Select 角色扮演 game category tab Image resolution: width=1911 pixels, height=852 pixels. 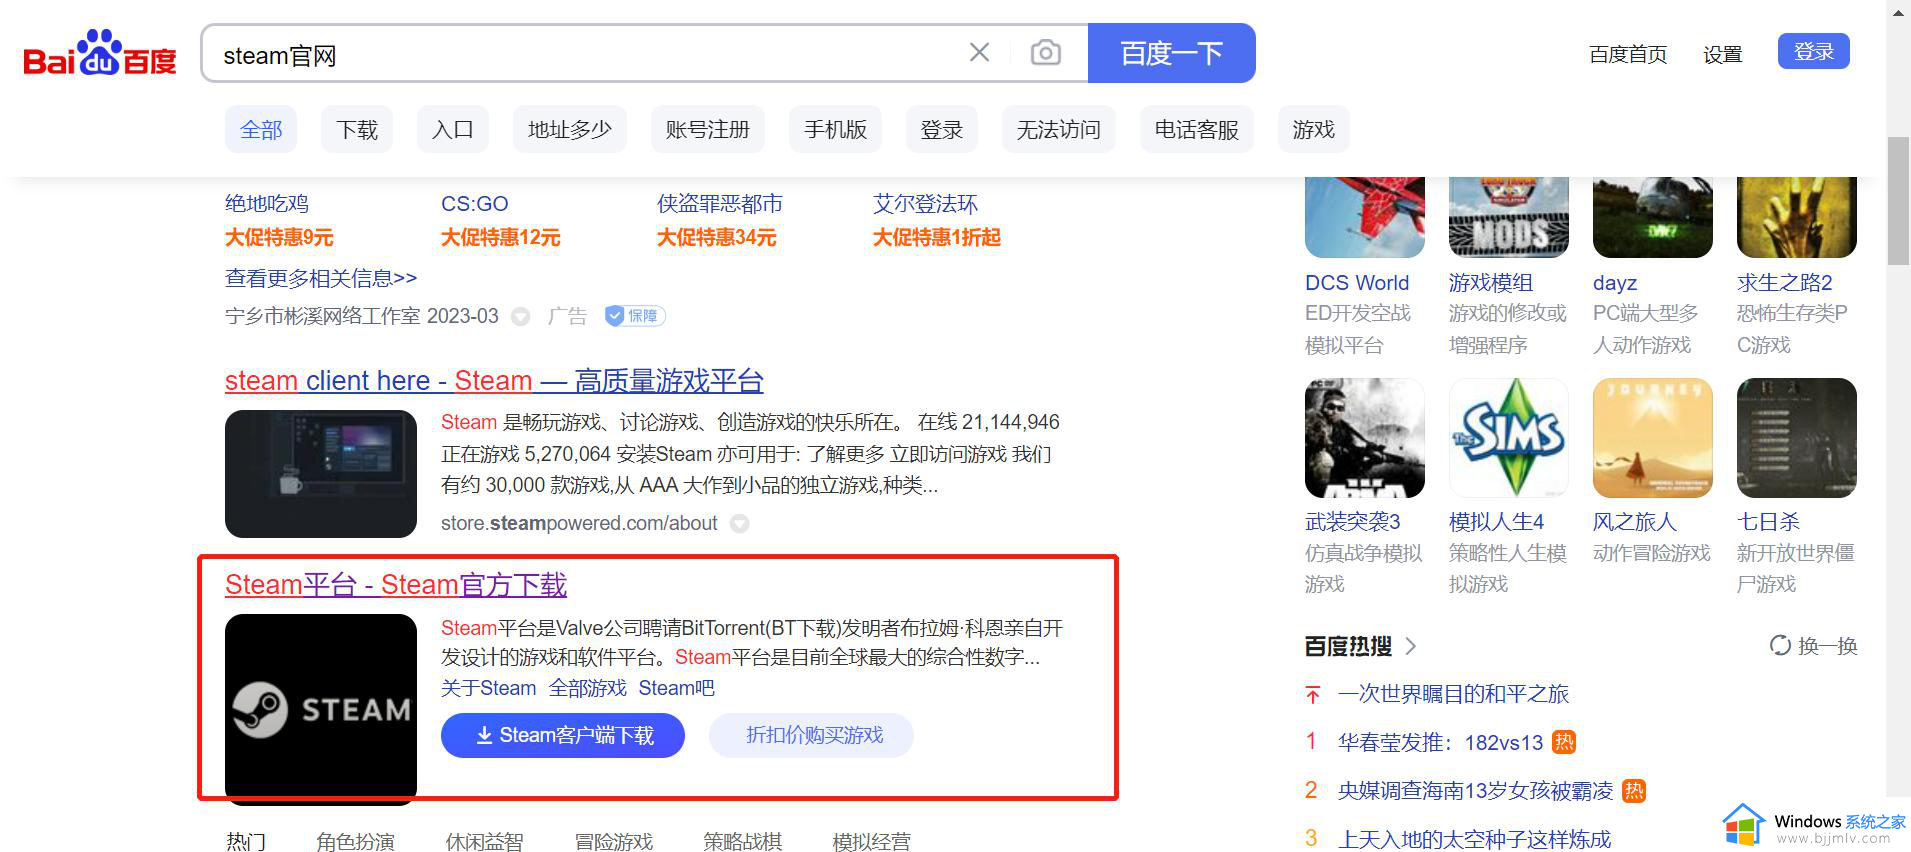tap(356, 841)
